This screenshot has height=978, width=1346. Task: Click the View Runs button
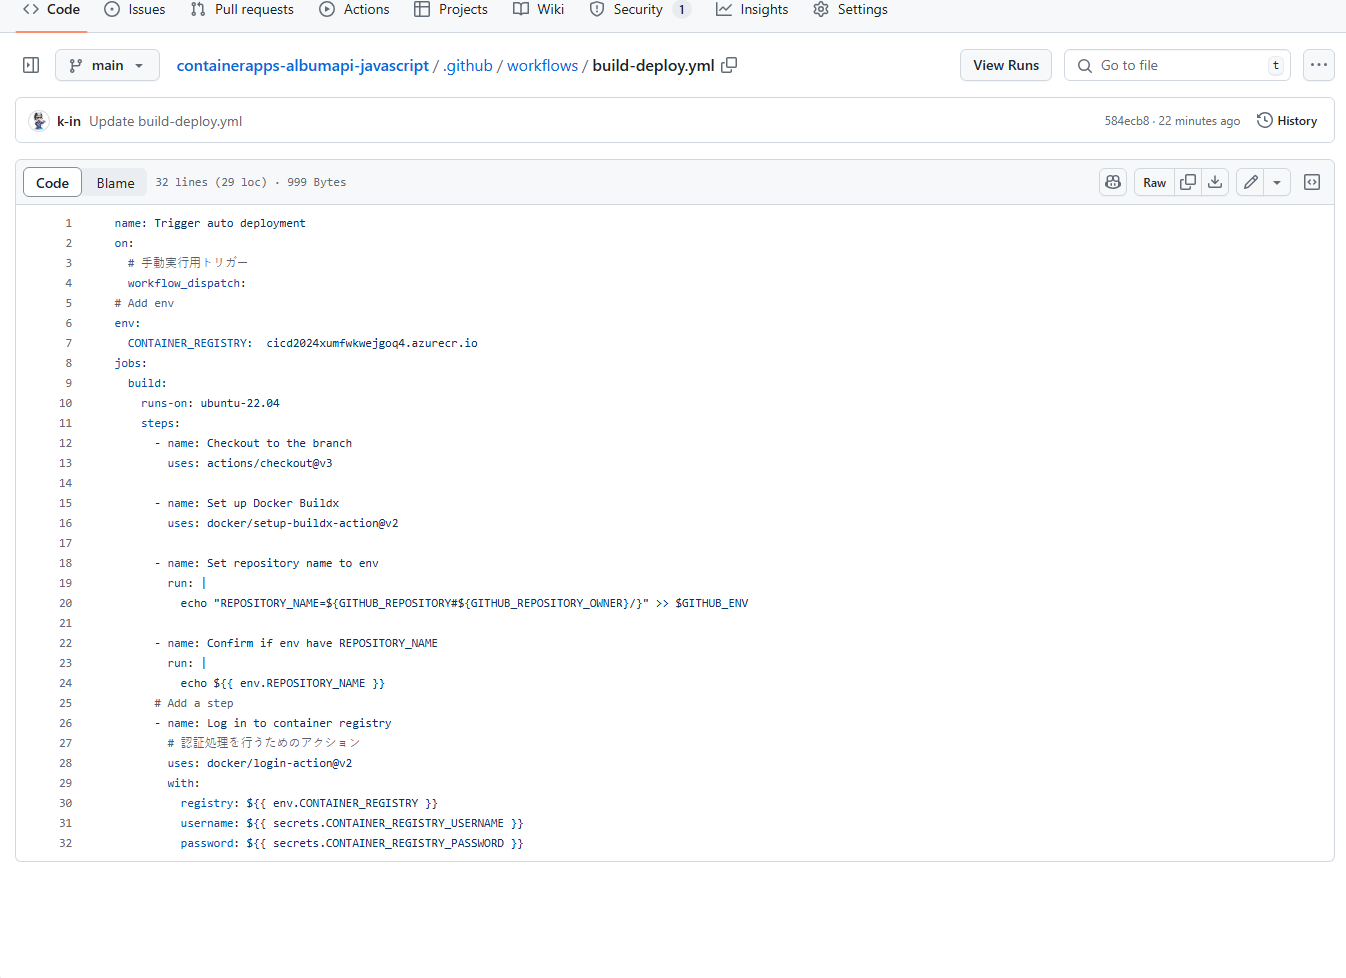(x=1006, y=65)
